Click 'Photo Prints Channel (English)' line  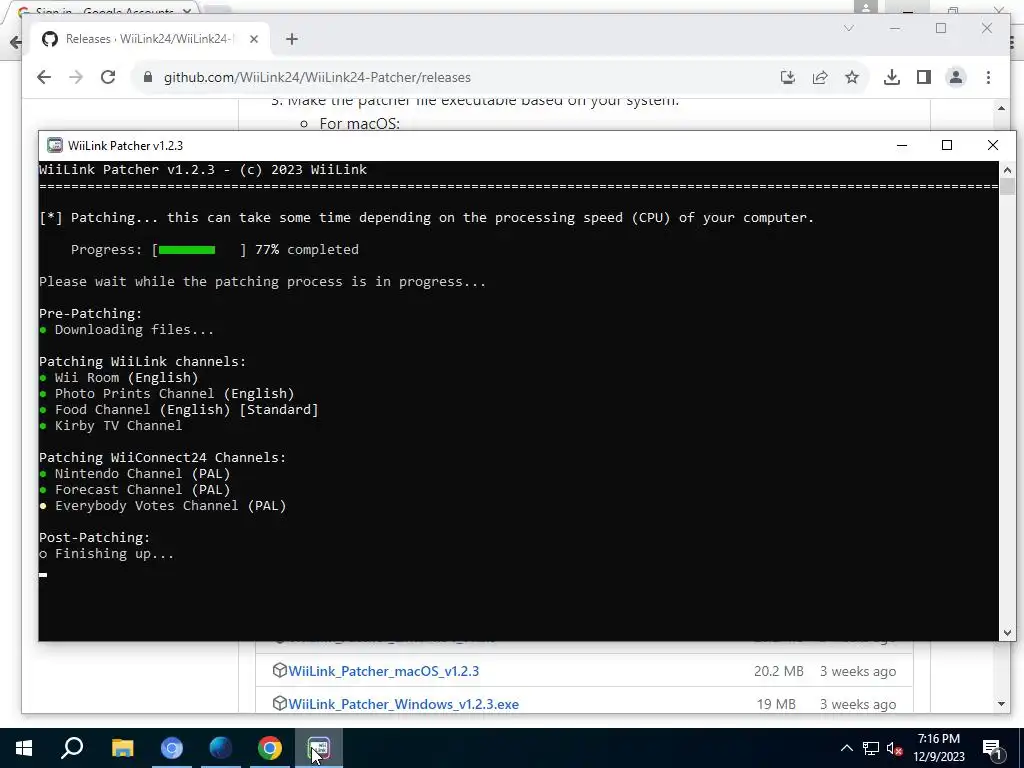pos(174,394)
